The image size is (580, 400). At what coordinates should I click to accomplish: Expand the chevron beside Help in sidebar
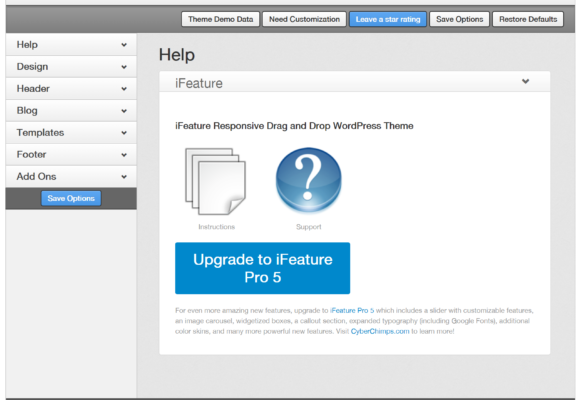click(124, 45)
